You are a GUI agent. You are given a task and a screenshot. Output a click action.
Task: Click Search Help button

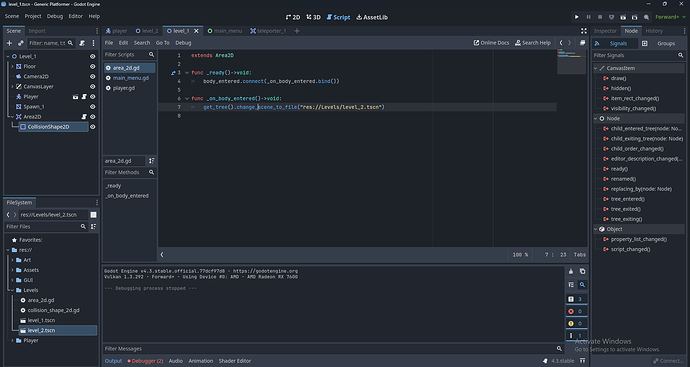tap(533, 43)
